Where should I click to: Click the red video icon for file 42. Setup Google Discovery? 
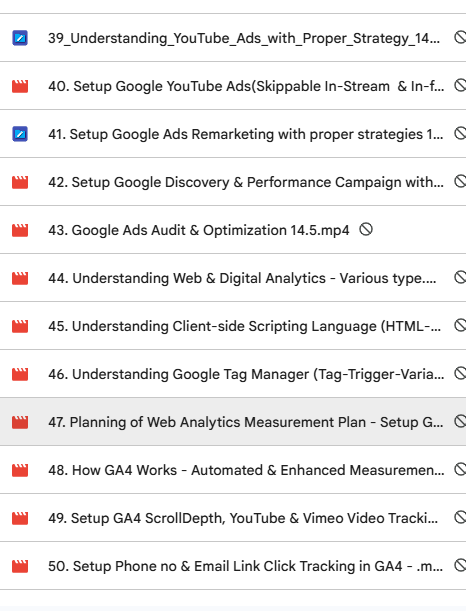(x=20, y=182)
